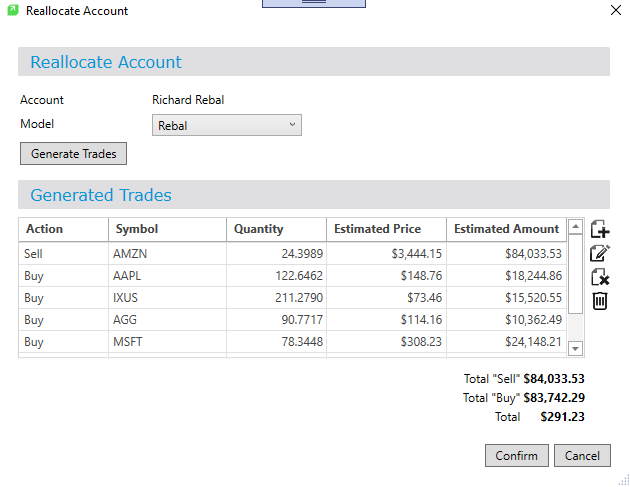Click the Total value $291.23
The width and height of the screenshot is (630, 487).
click(562, 417)
